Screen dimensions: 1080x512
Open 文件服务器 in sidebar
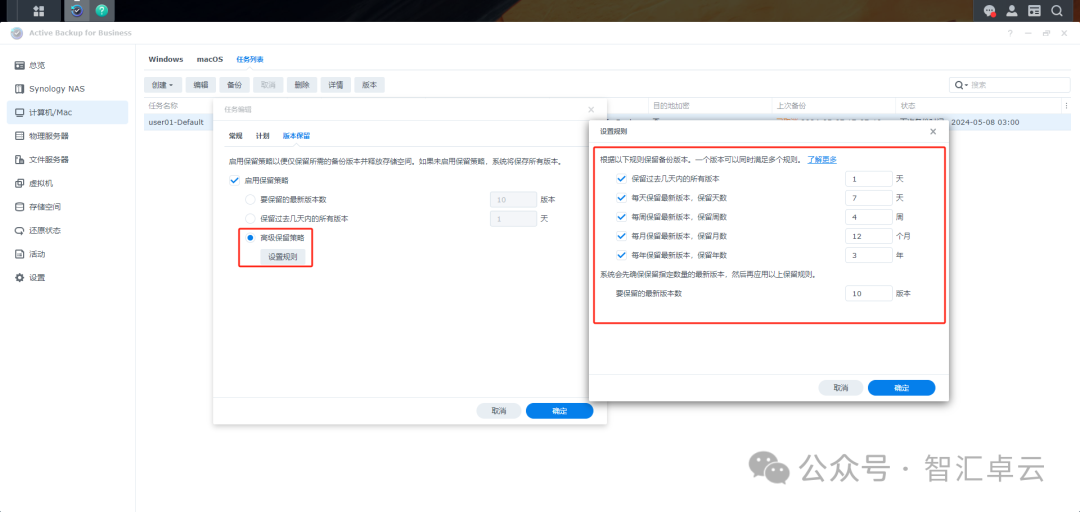(68, 159)
